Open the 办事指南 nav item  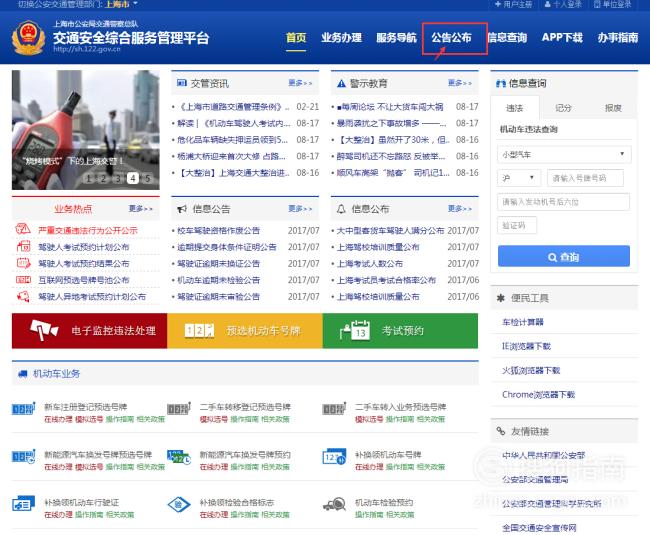[618, 38]
